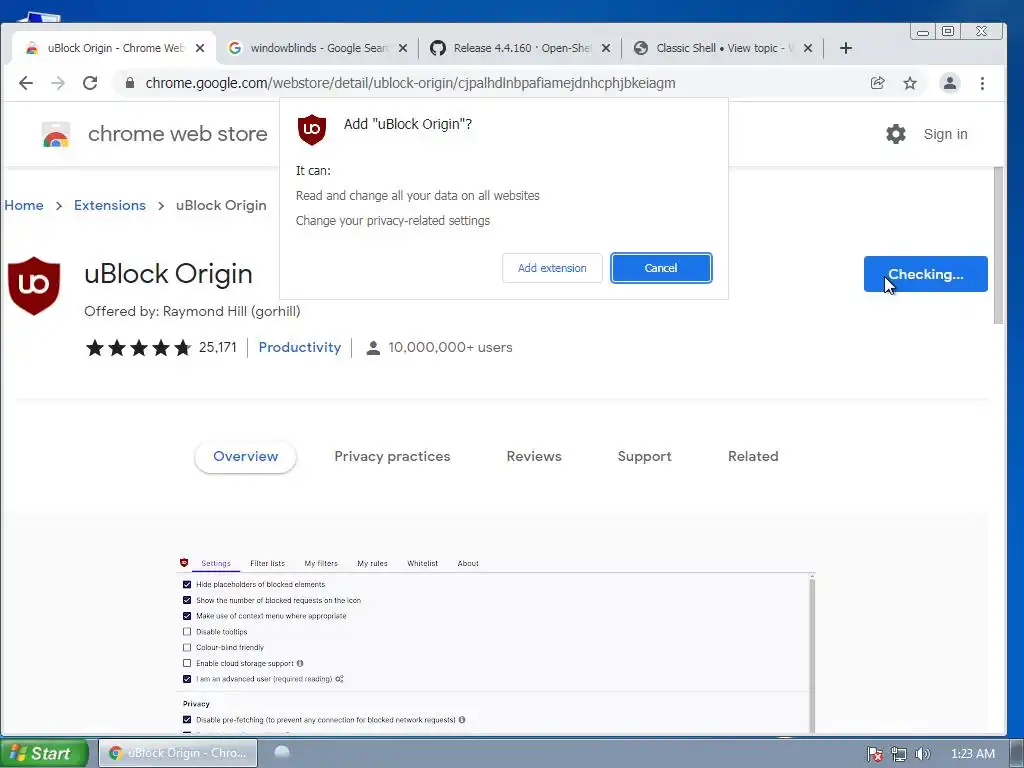Open the Chrome three-dot menu
Screen dimensions: 1024x768
(x=982, y=83)
